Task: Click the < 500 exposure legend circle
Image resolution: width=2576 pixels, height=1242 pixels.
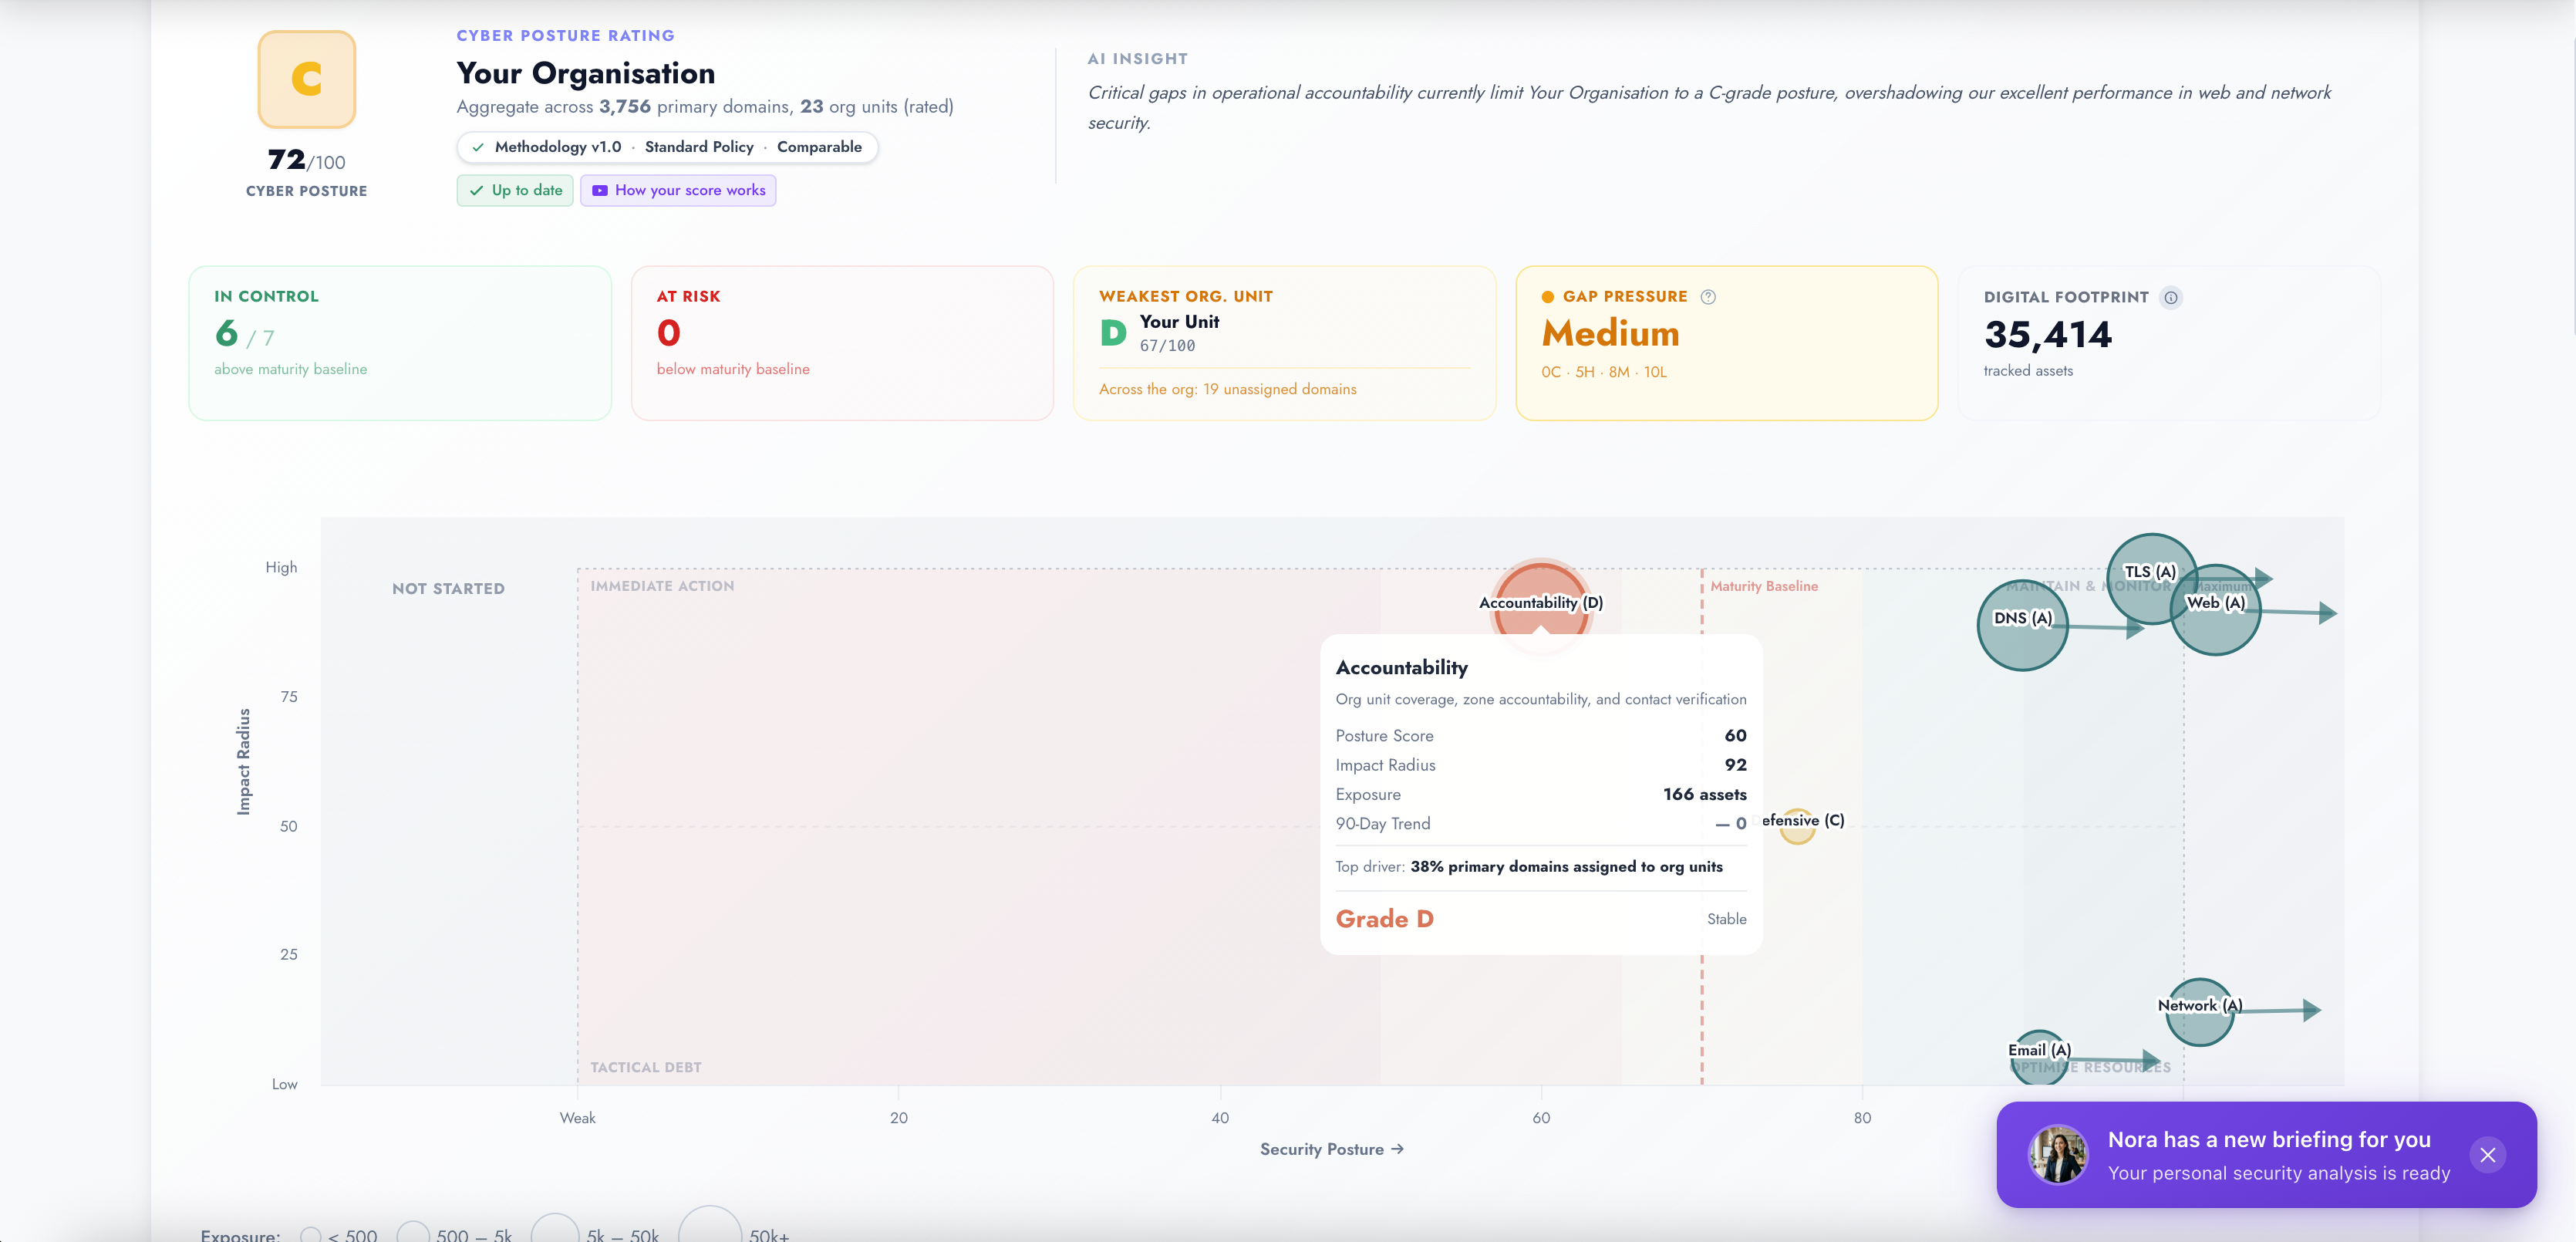Action: (x=311, y=1236)
